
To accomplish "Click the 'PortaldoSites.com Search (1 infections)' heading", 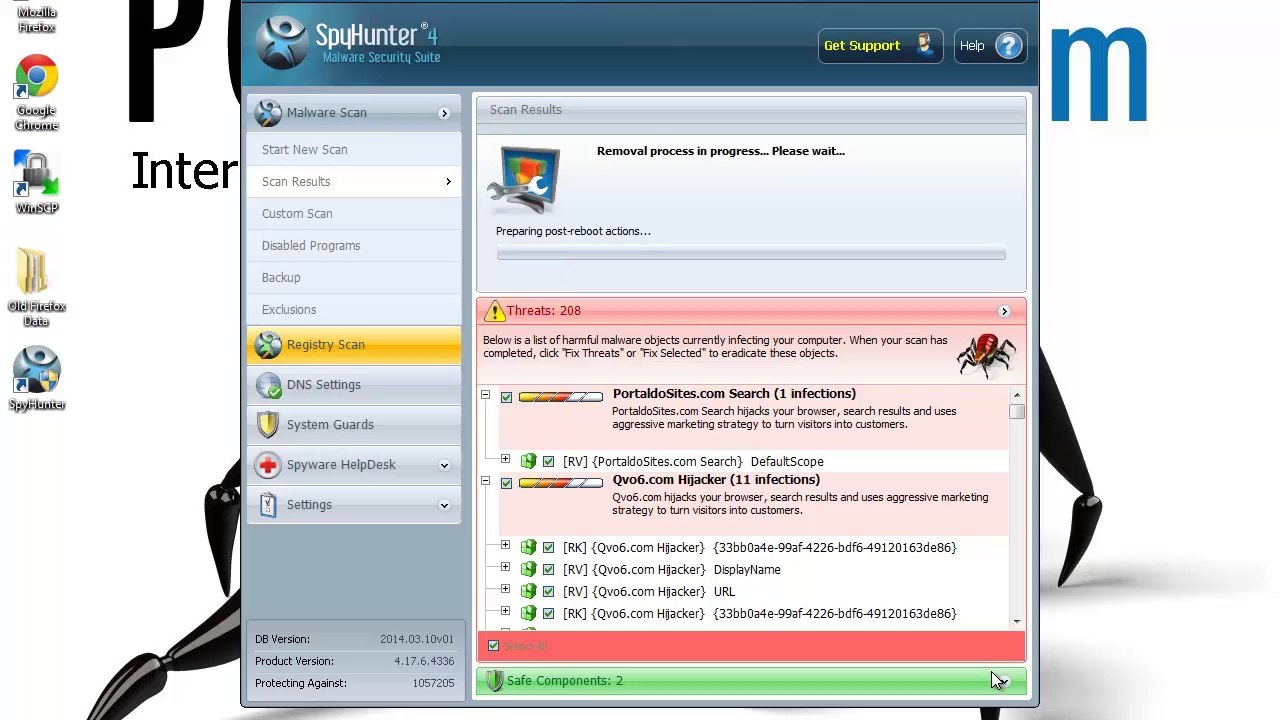I will [x=734, y=394].
